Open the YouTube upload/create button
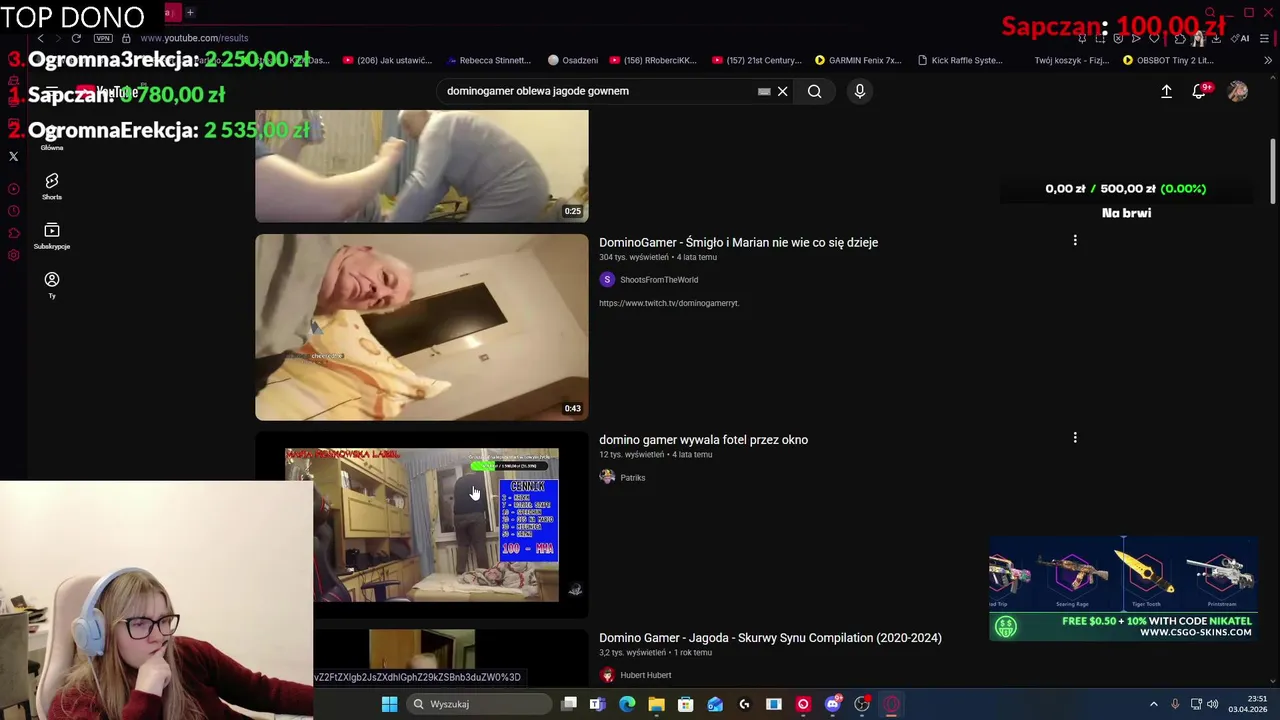 (1166, 91)
